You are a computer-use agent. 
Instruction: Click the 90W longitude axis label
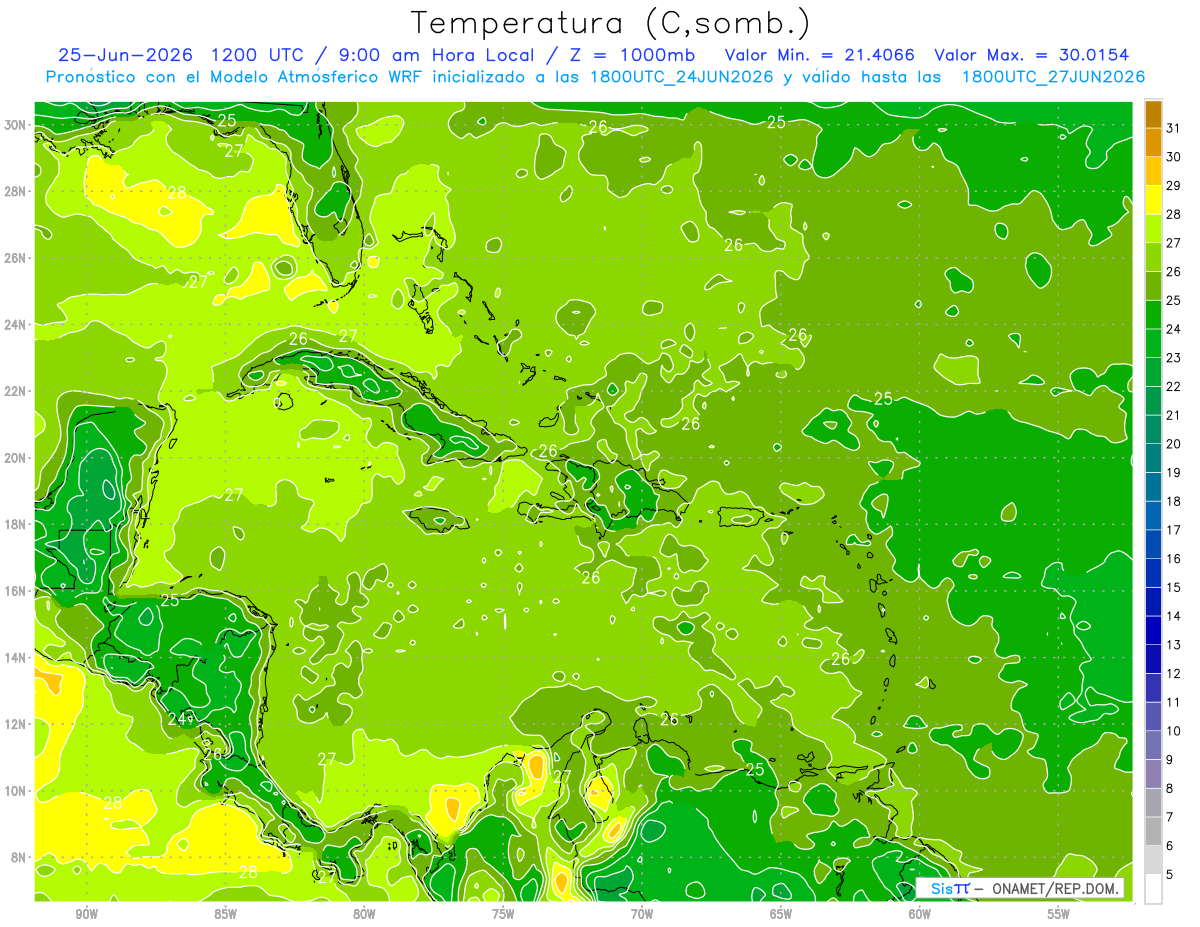pyautogui.click(x=86, y=915)
